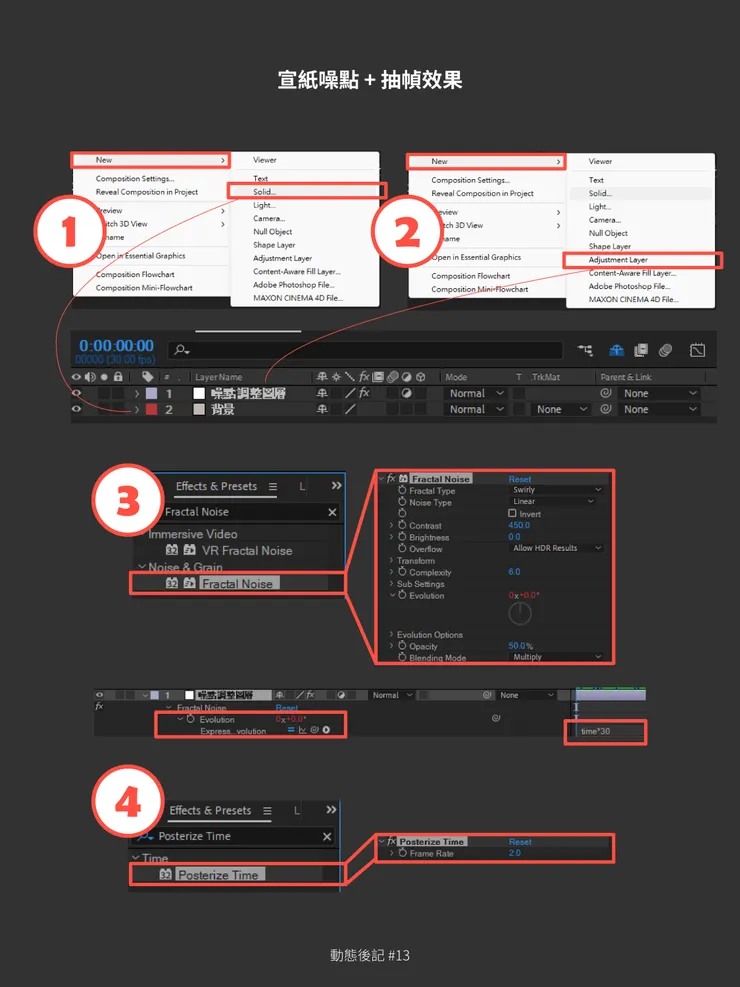Enable the Frame Blending filmstrip icon above timeline

641,350
